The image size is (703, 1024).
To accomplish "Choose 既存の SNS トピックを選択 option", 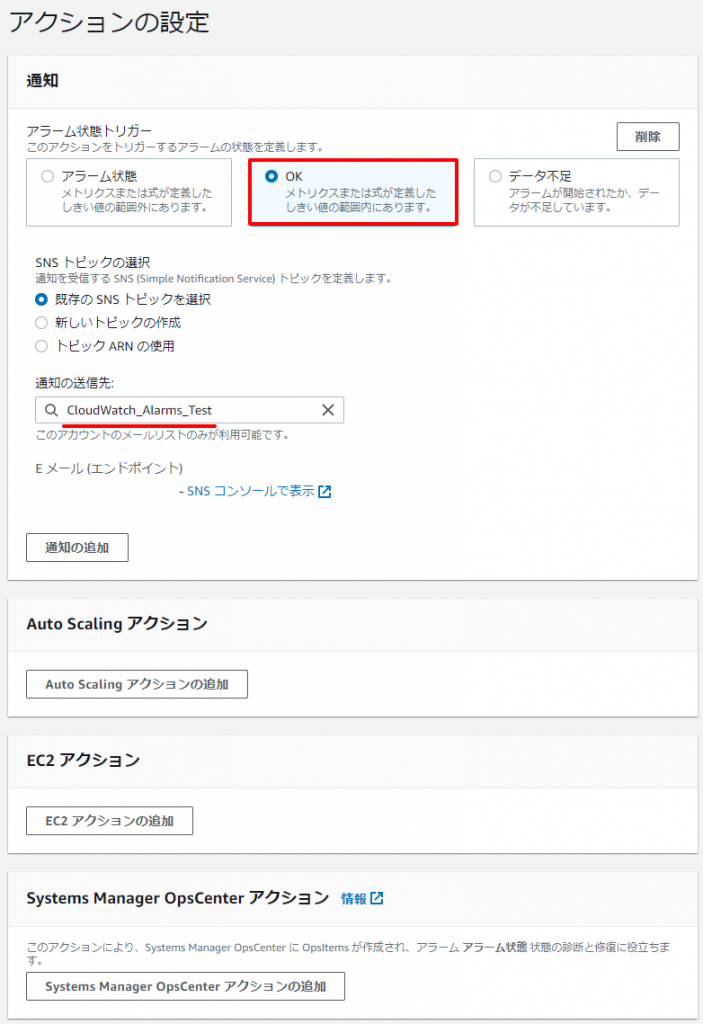I will click(x=41, y=299).
